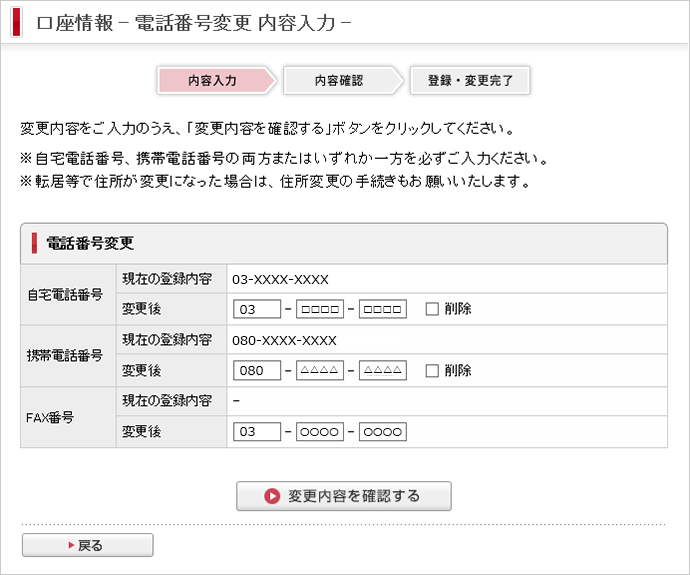
Task: Click the small red arrow on 戻る button
Action: tap(70, 545)
